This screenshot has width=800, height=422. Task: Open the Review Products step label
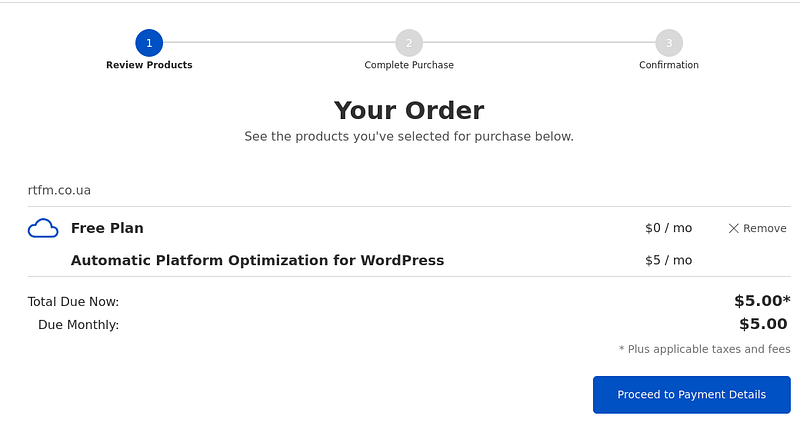point(149,65)
